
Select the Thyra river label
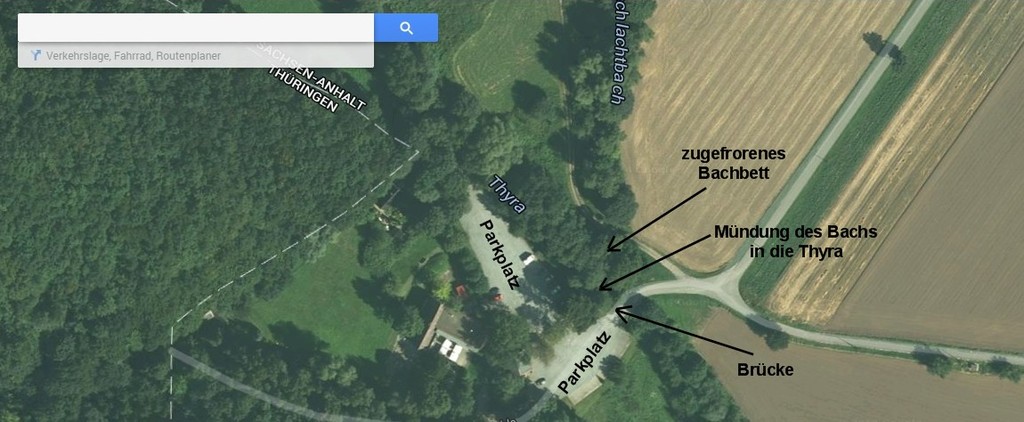tap(508, 194)
